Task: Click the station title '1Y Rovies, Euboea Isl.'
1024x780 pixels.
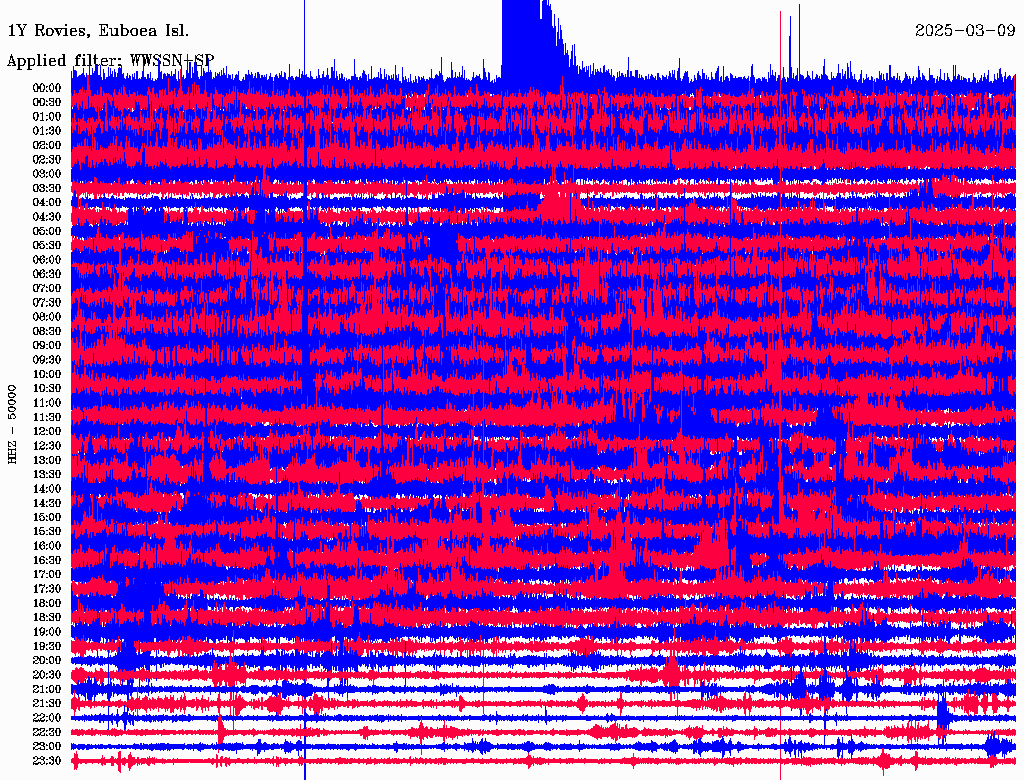Action: [x=97, y=30]
